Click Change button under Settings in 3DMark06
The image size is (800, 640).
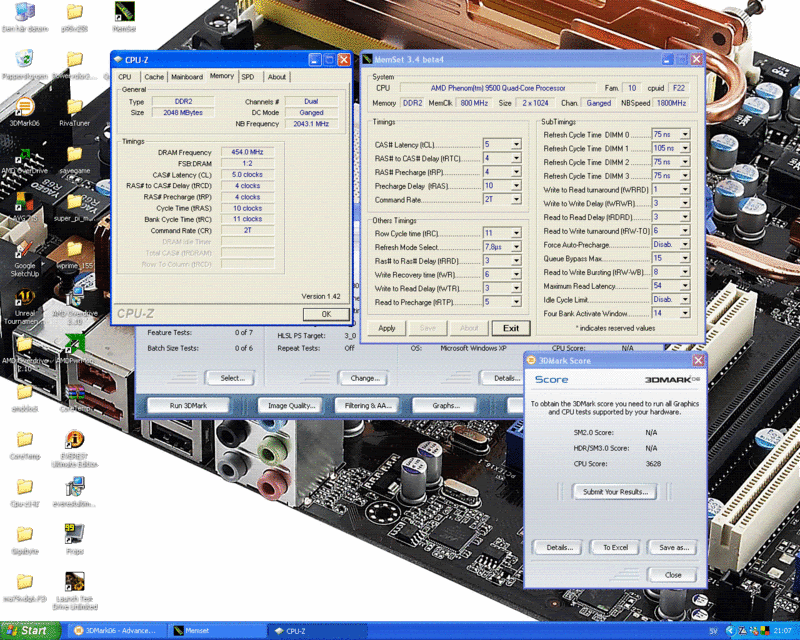[x=365, y=378]
